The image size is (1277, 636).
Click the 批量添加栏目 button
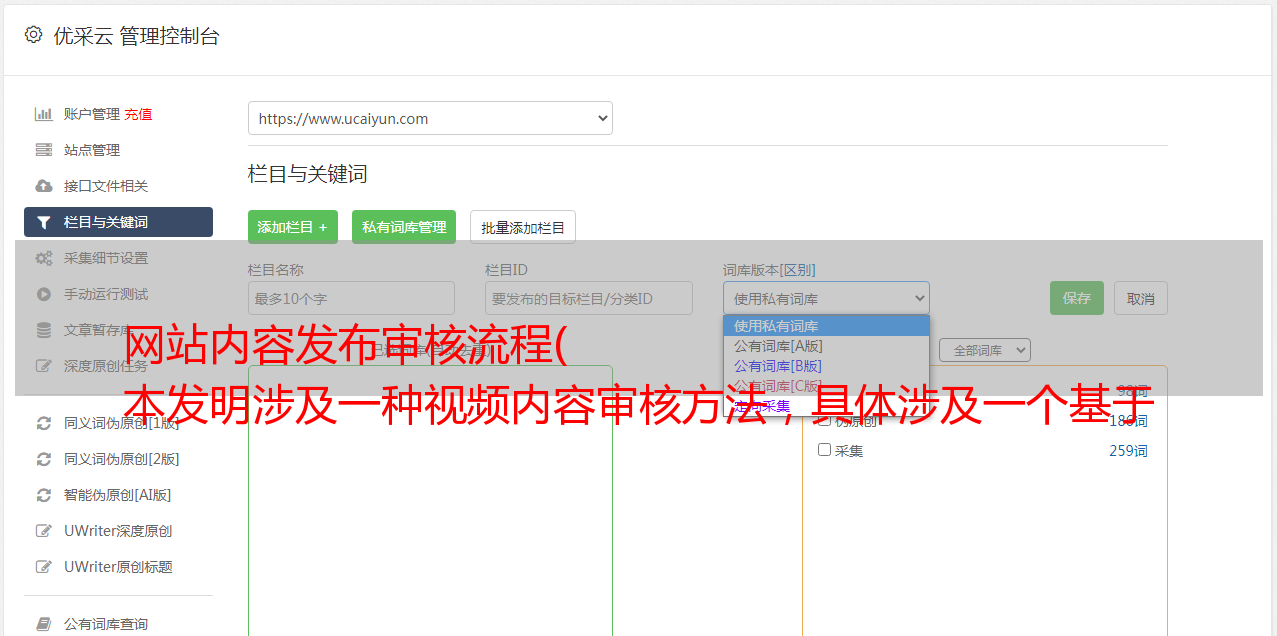[x=522, y=227]
